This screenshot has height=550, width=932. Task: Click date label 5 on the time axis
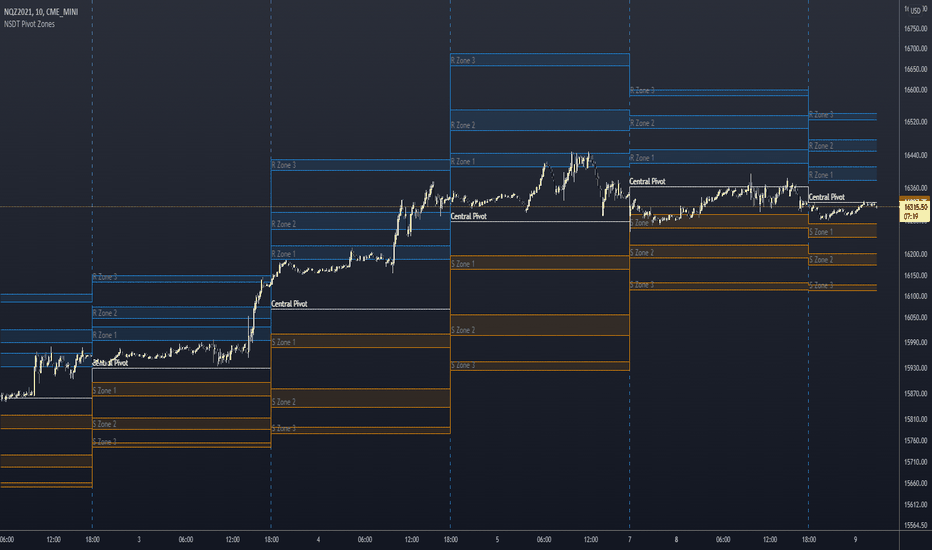pos(498,540)
